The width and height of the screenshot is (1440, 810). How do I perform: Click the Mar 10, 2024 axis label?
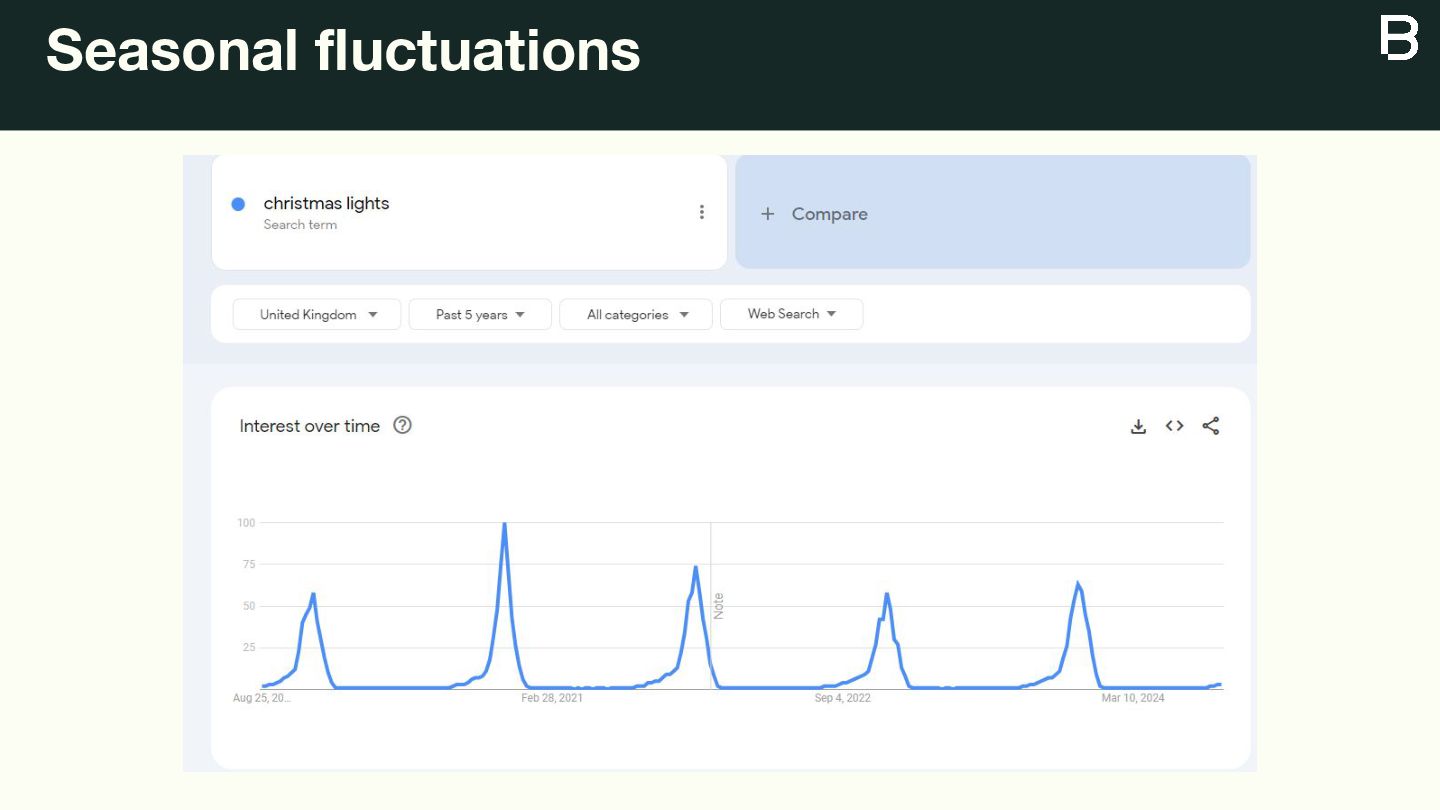point(1133,698)
